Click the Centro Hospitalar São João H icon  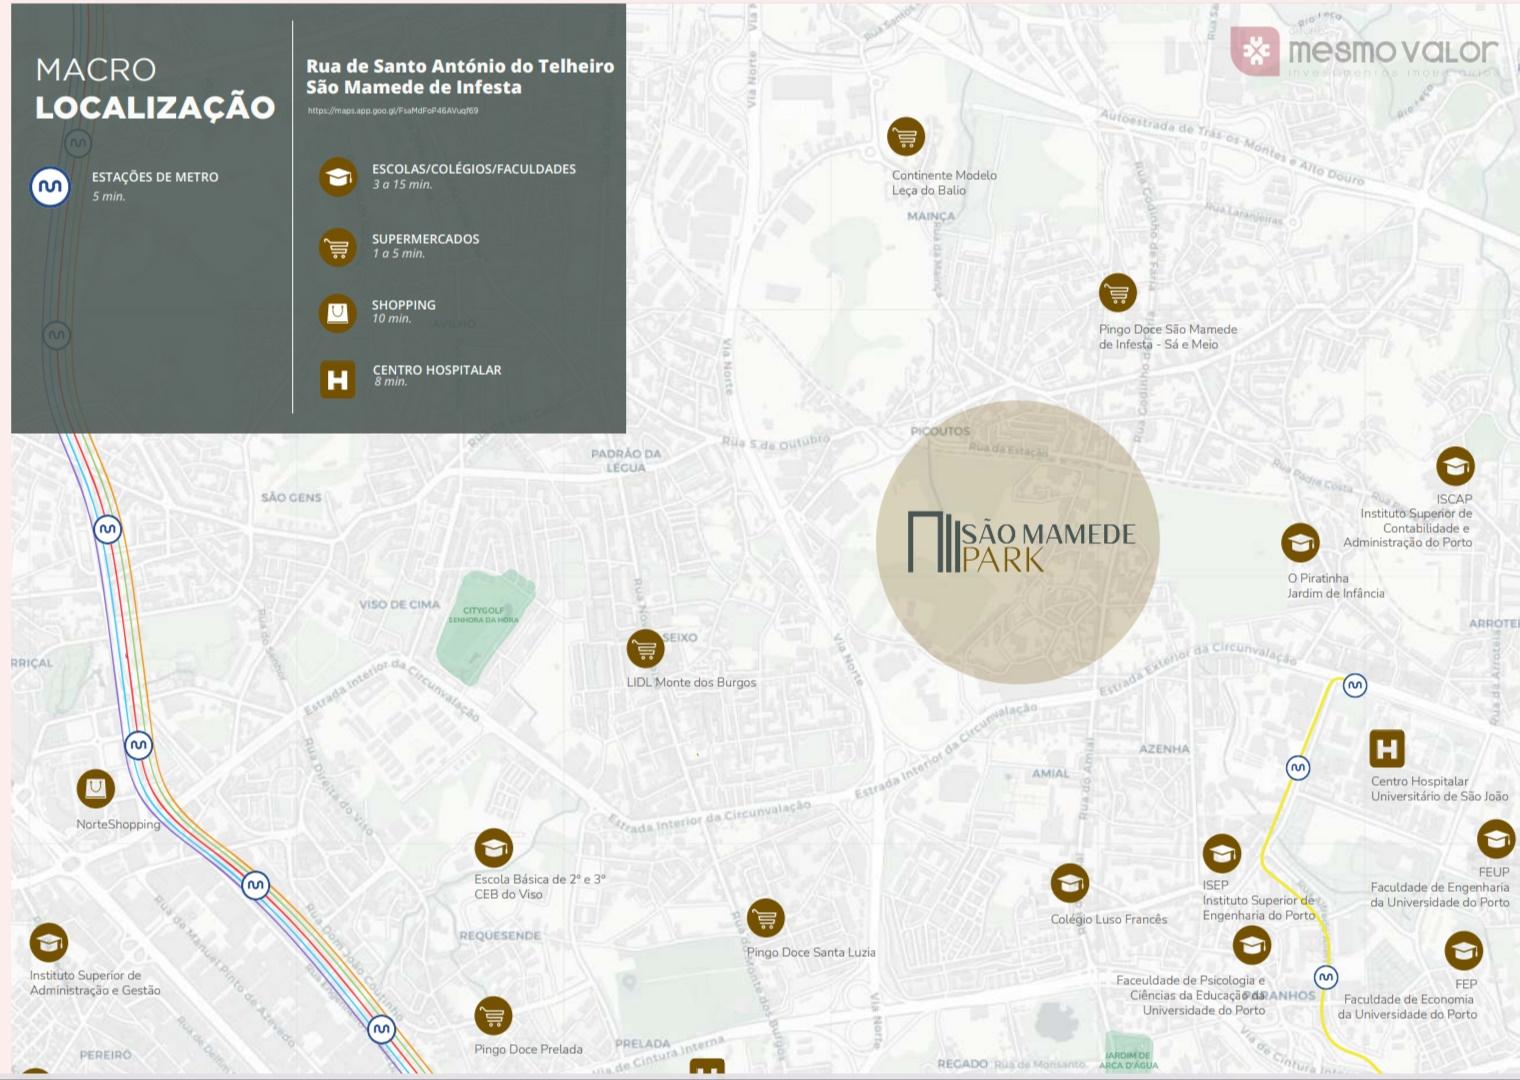click(1386, 748)
